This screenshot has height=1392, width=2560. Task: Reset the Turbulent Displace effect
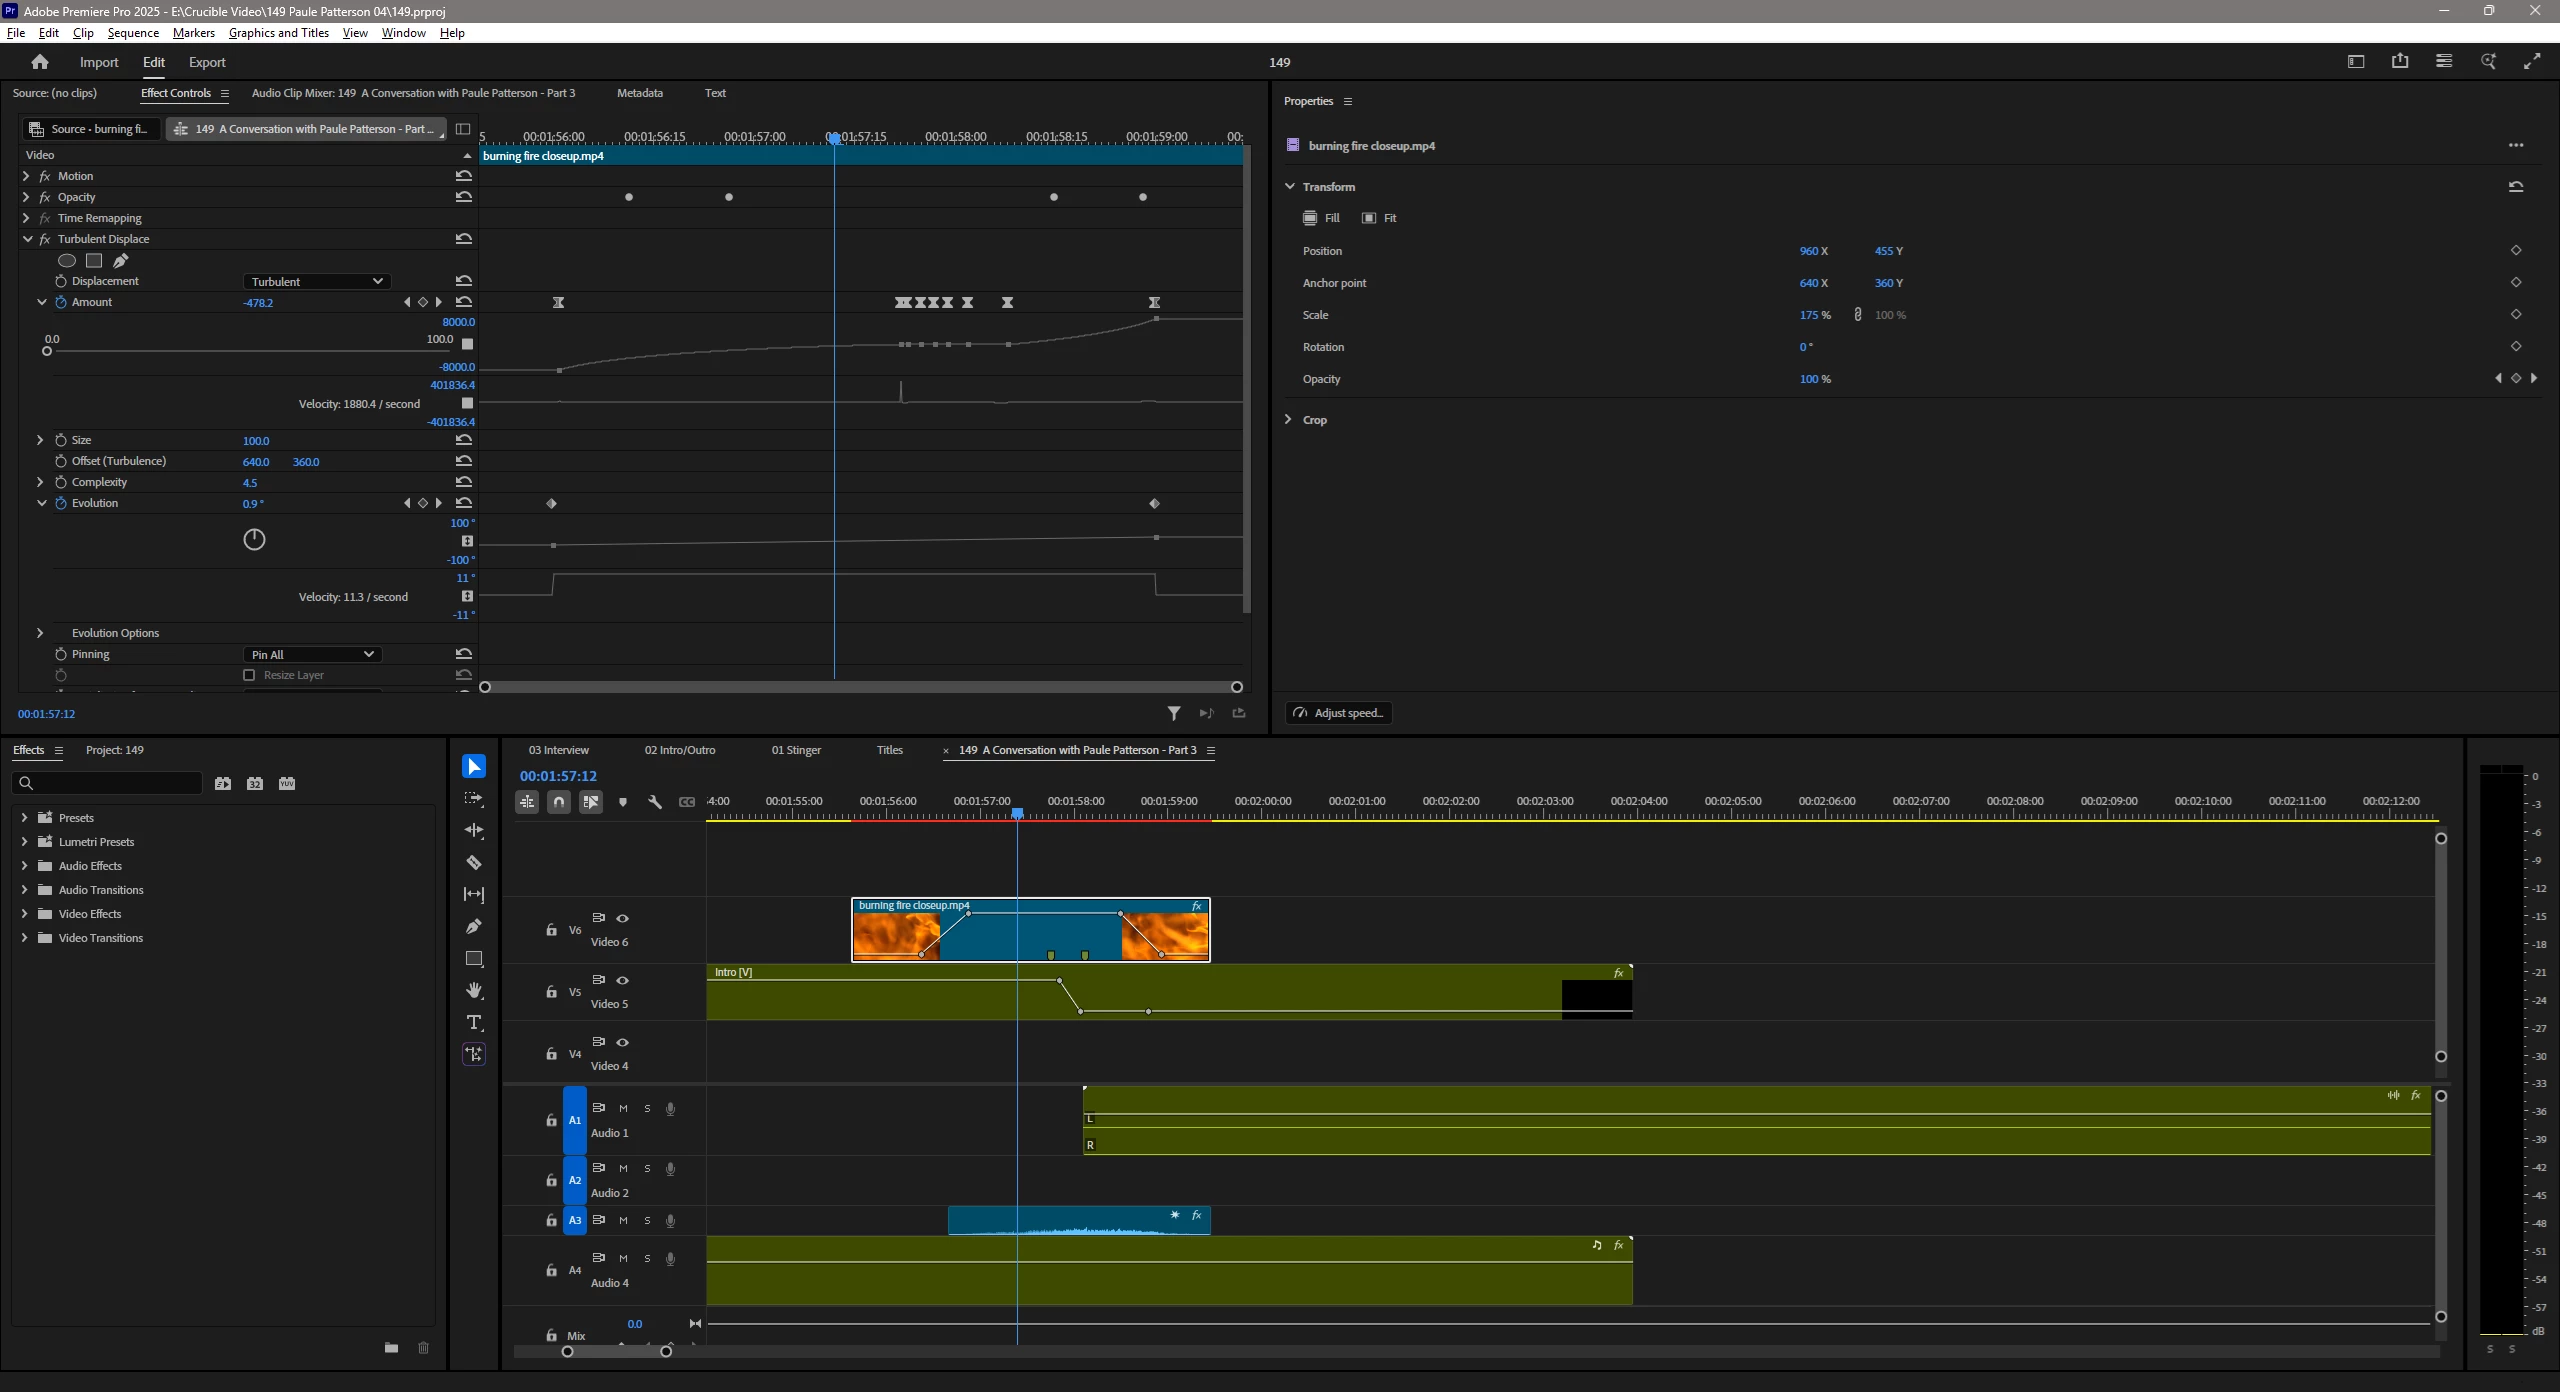[x=464, y=239]
